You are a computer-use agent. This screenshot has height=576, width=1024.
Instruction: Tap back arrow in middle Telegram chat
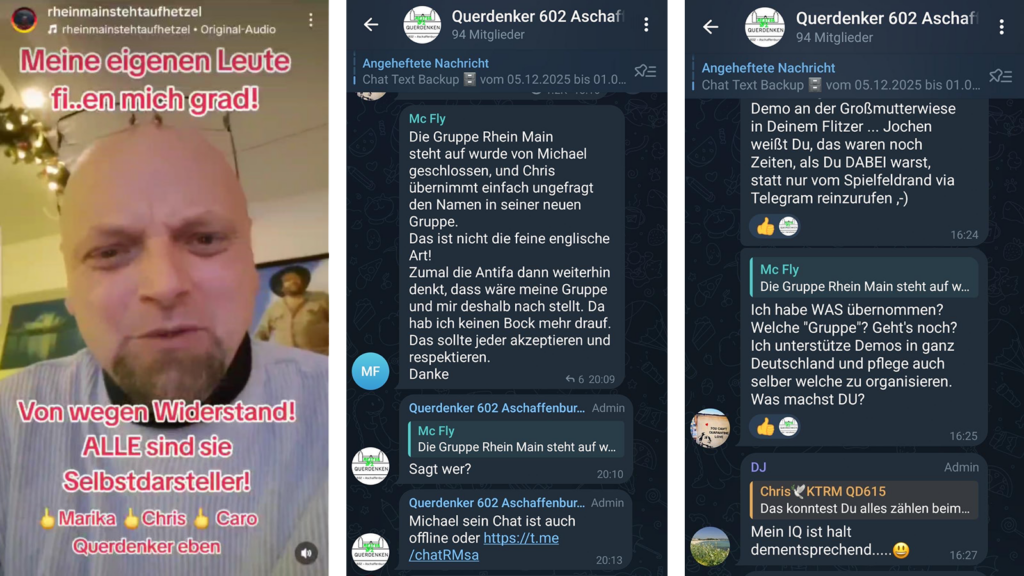pos(371,25)
